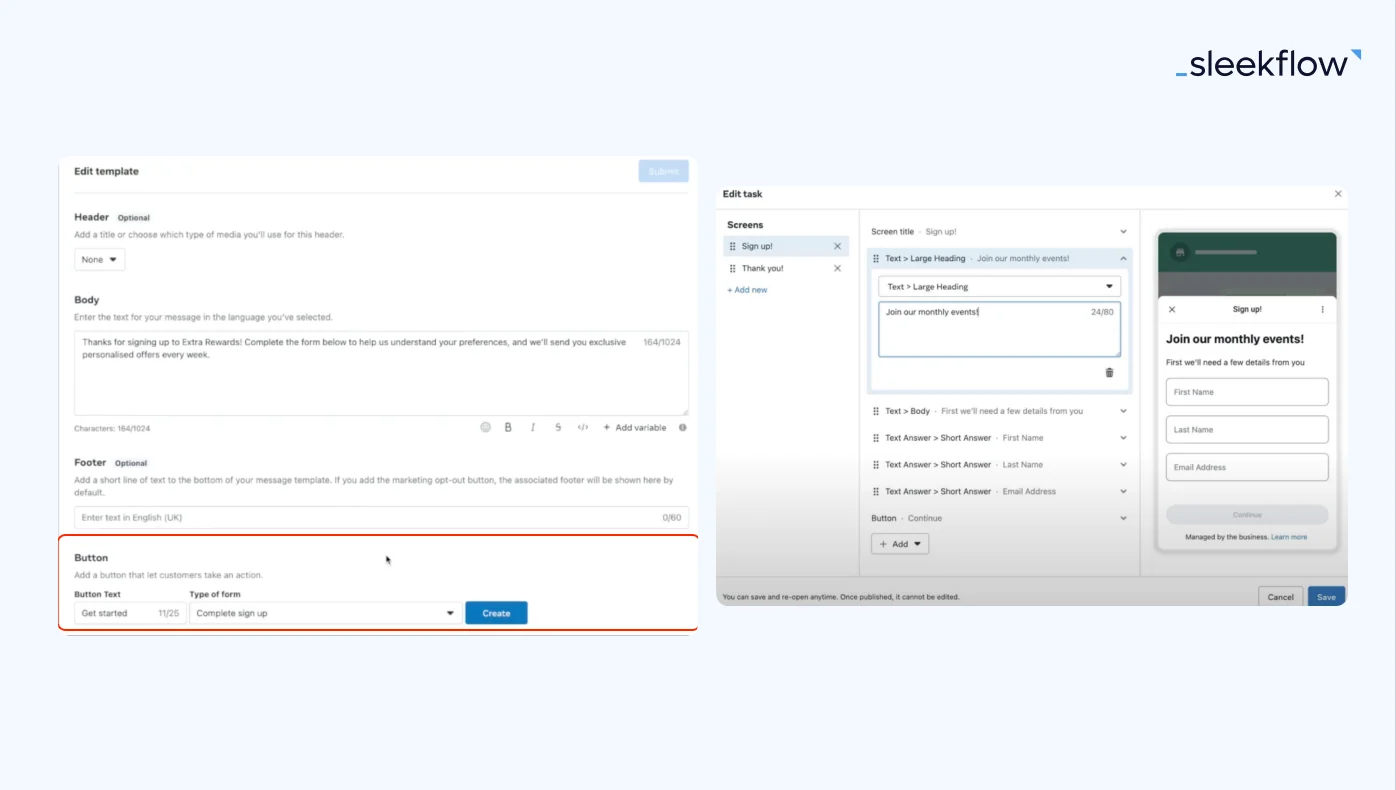The image size is (1396, 790).
Task: Click the SleekFlow logo
Action: point(1268,64)
